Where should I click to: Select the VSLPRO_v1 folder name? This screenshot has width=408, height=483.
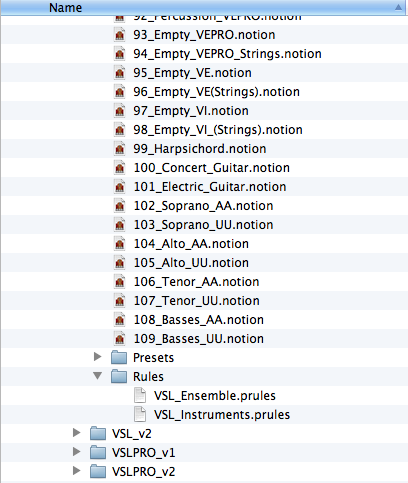(x=143, y=453)
